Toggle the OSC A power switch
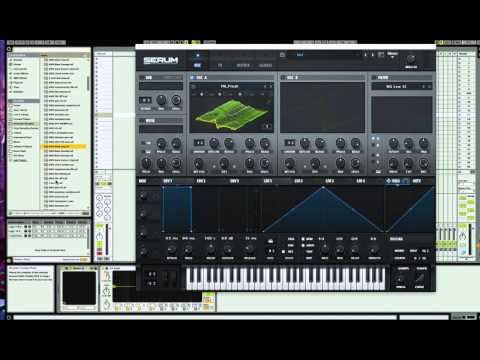Viewport: 480px width, 360px height. (192, 77)
